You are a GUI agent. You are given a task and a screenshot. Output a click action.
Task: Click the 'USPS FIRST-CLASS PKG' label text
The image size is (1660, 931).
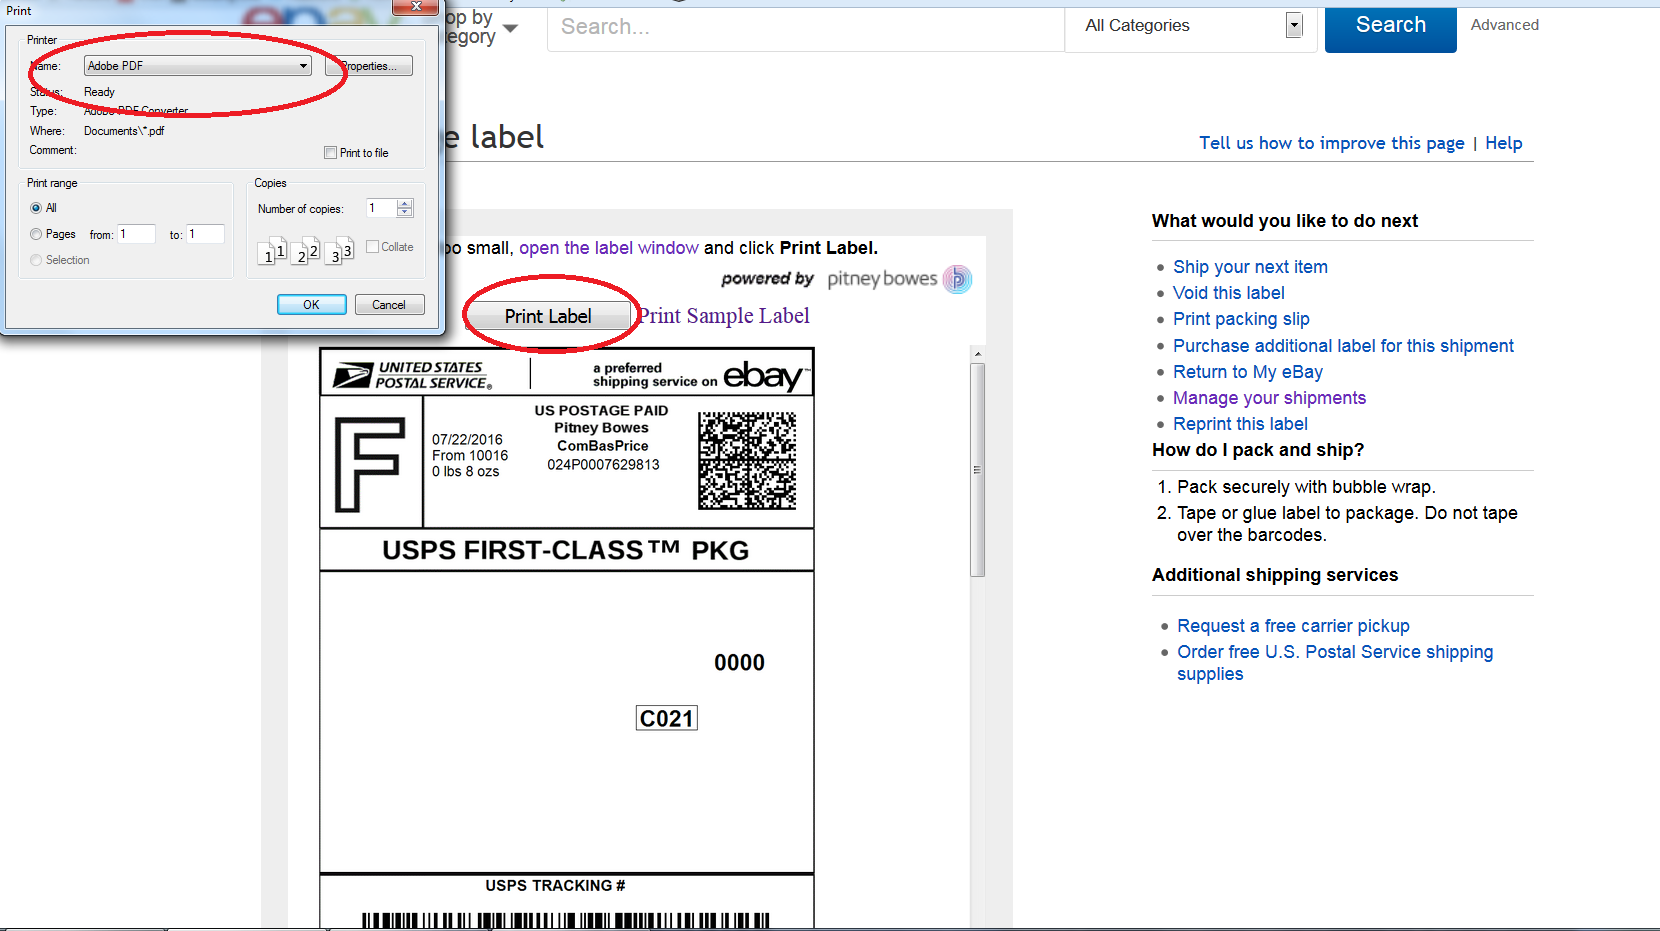(566, 551)
